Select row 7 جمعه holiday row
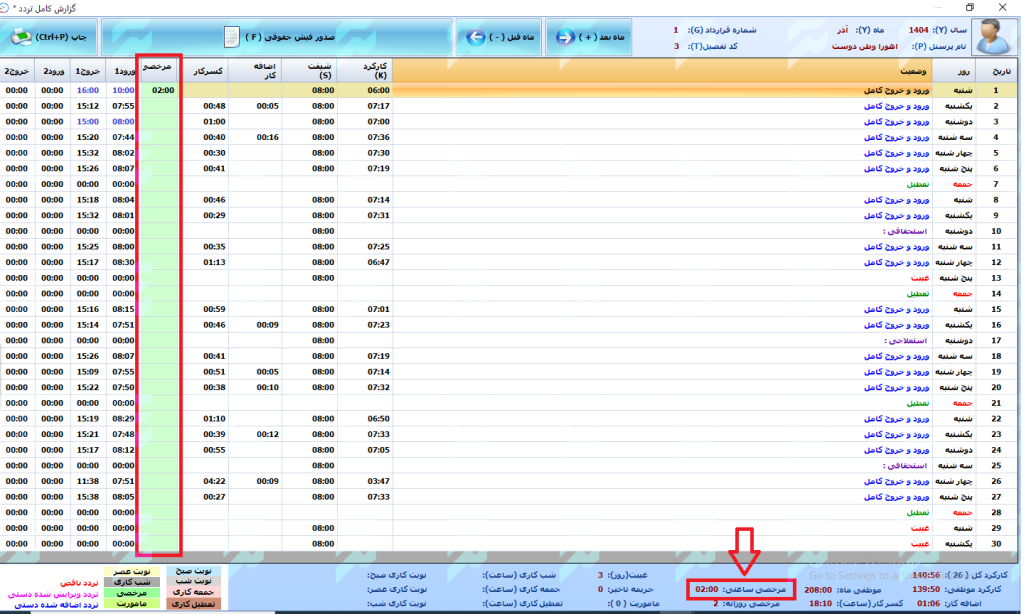The image size is (1024, 614). (600, 184)
